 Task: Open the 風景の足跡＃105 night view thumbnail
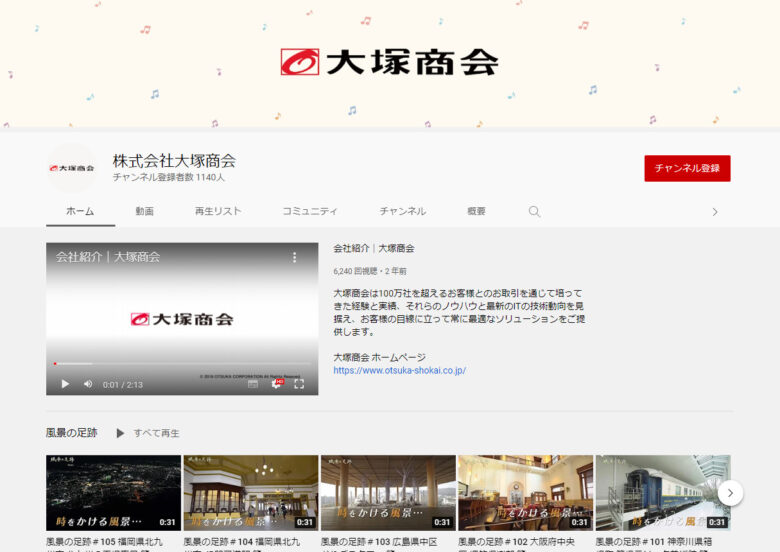click(113, 493)
